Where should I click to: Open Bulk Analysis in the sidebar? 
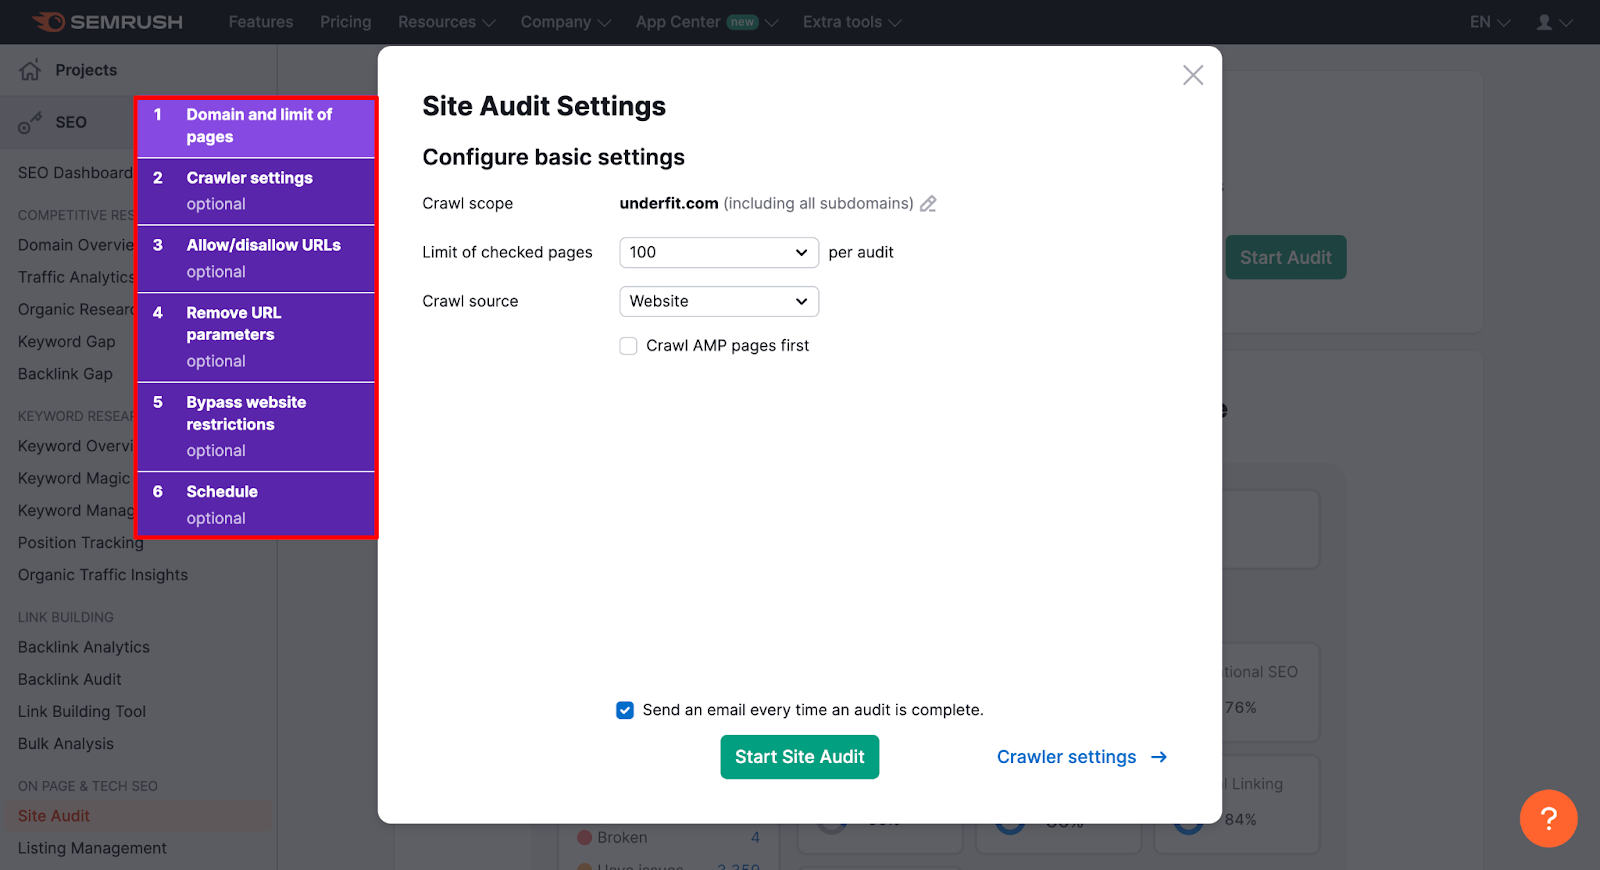[x=66, y=744]
